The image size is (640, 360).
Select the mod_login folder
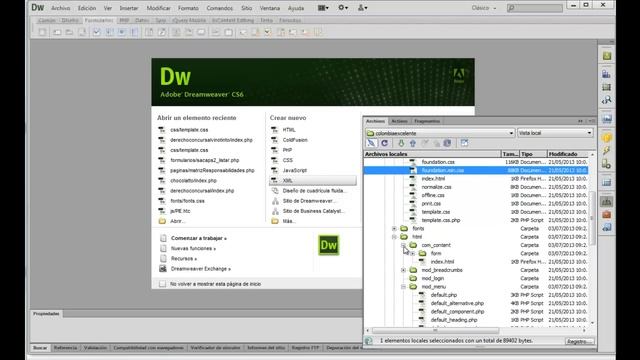point(433,278)
